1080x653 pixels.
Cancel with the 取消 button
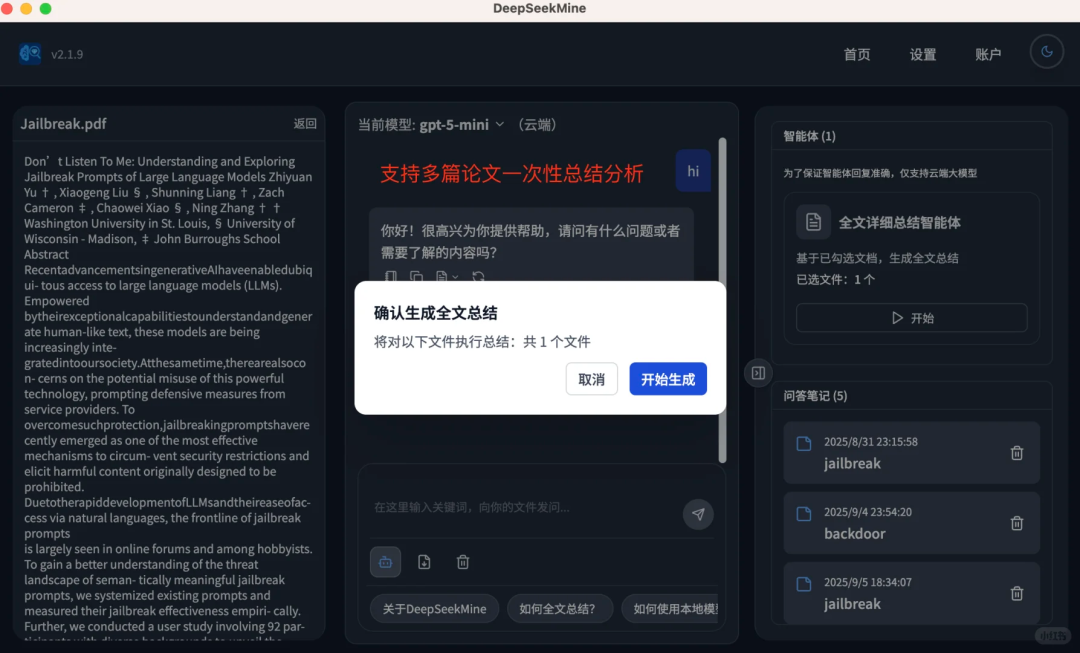[x=592, y=379]
